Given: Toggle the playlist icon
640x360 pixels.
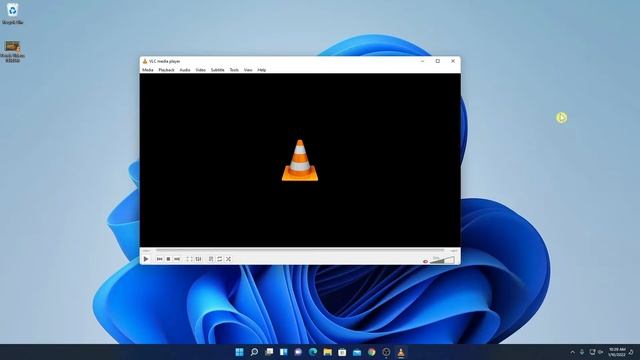Looking at the screenshot, I should pos(211,259).
